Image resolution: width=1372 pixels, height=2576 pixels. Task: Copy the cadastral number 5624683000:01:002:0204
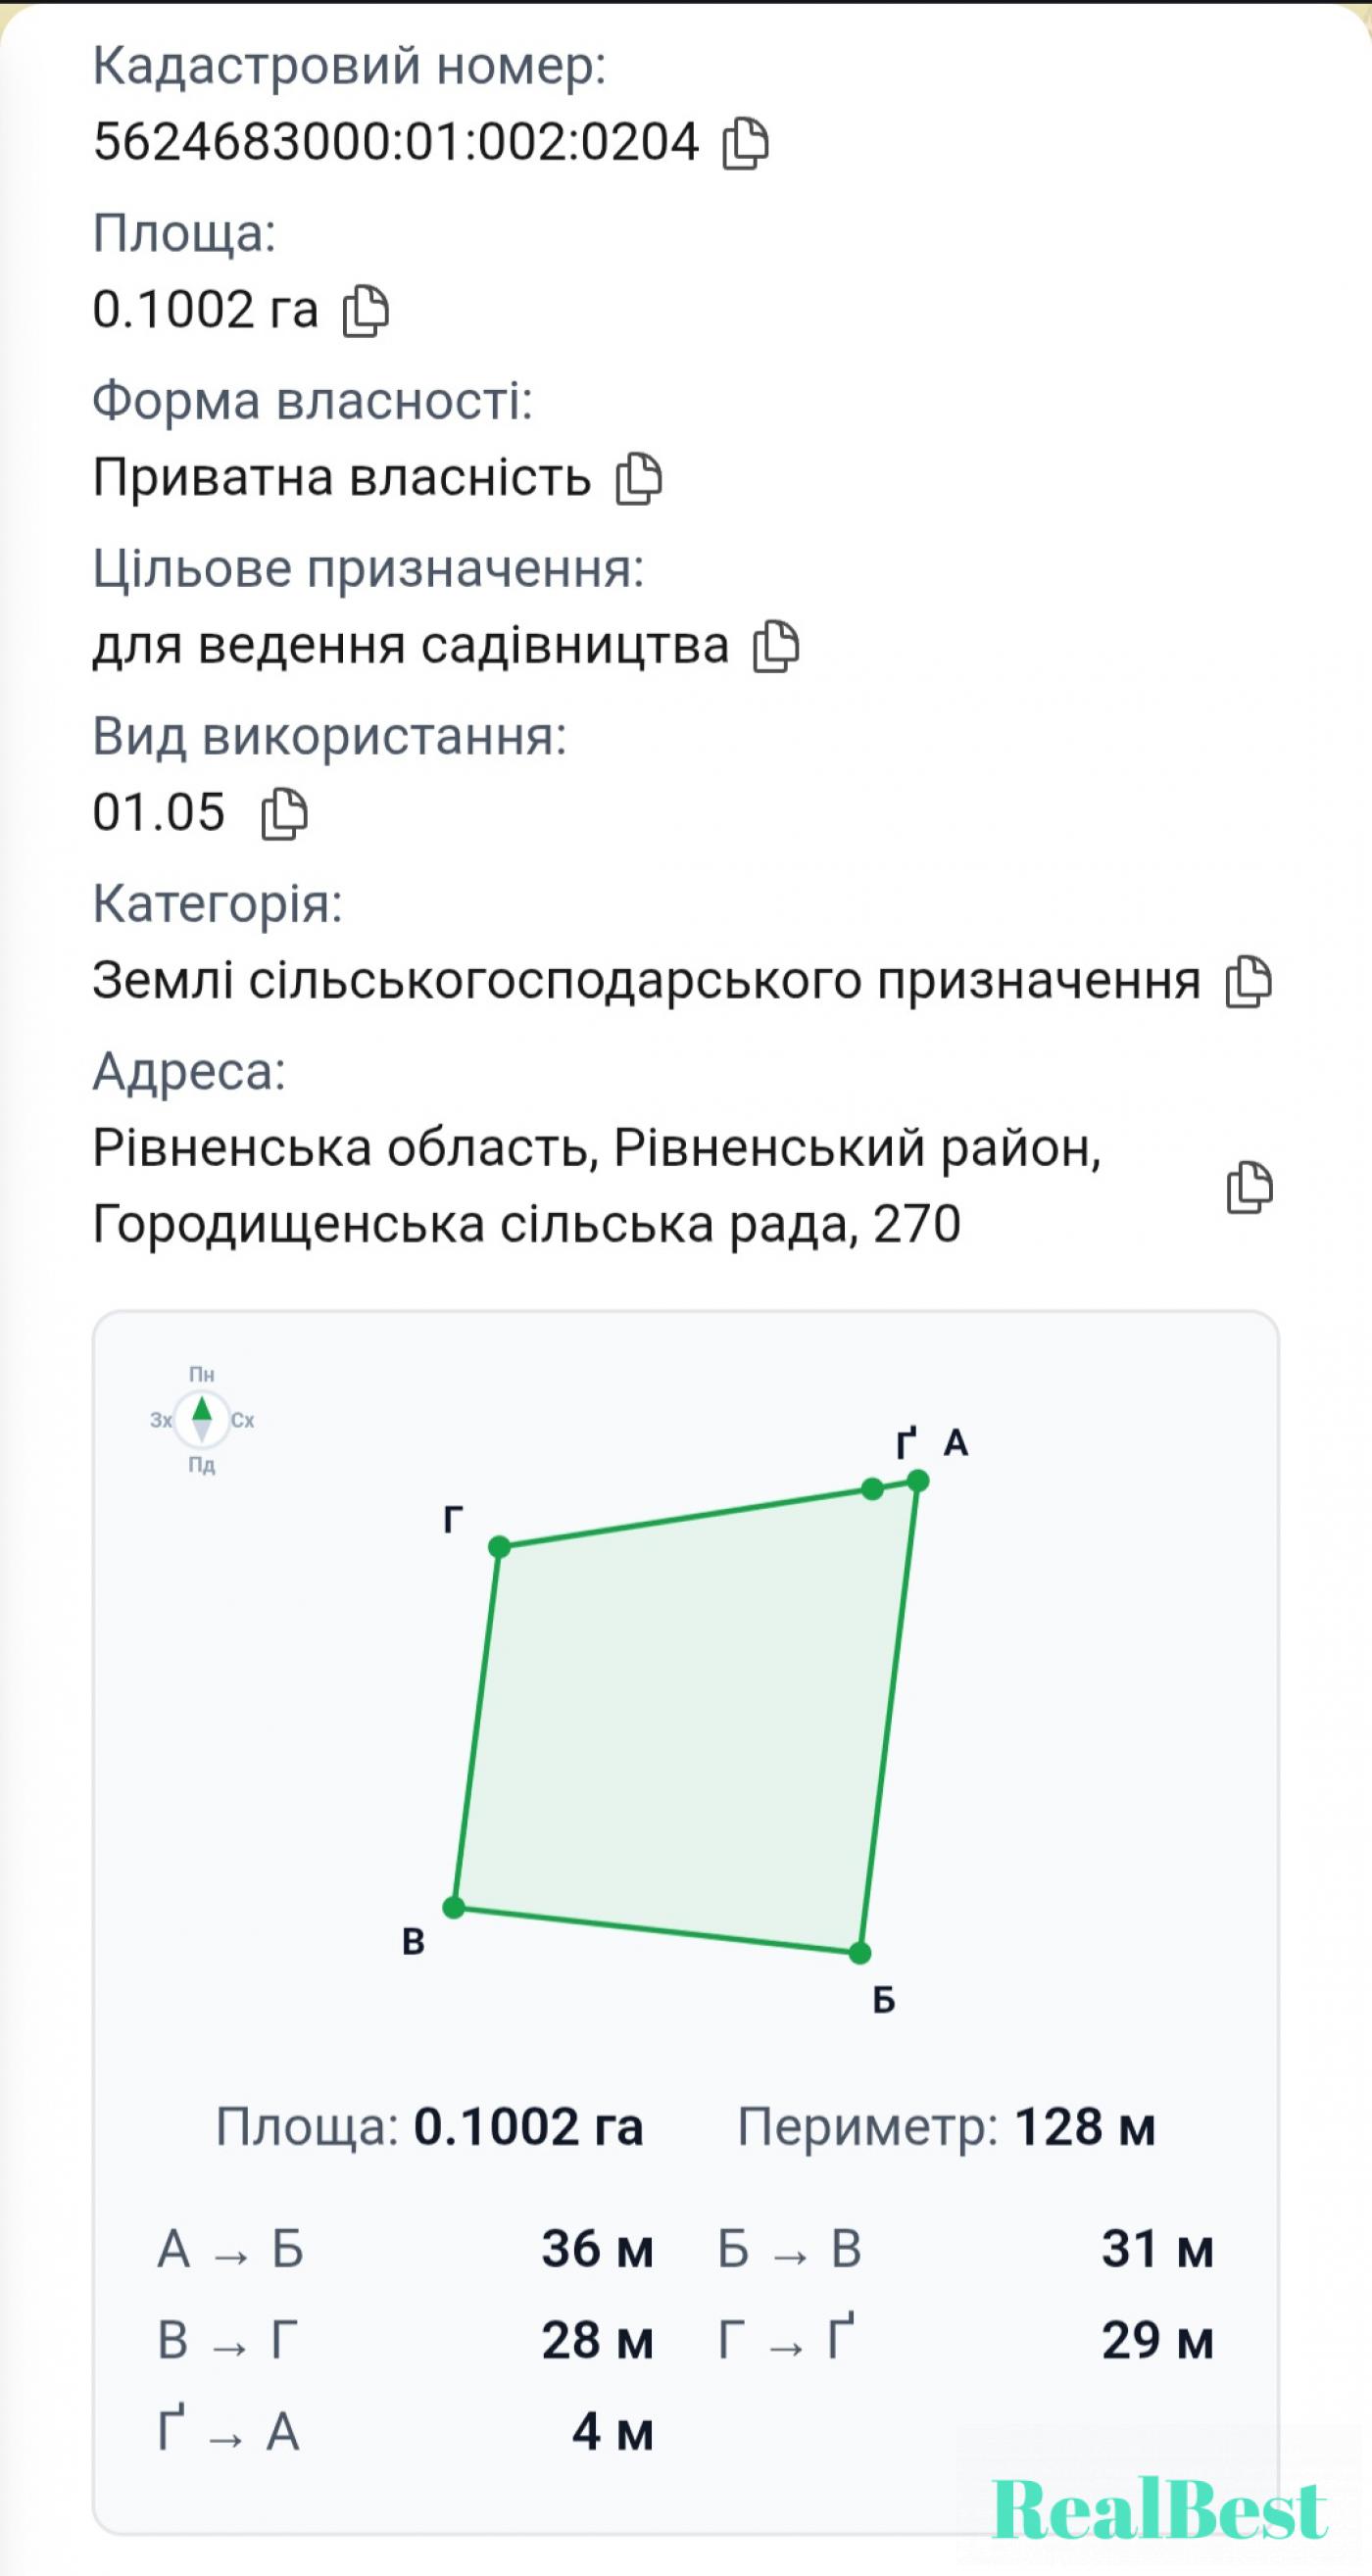[746, 143]
